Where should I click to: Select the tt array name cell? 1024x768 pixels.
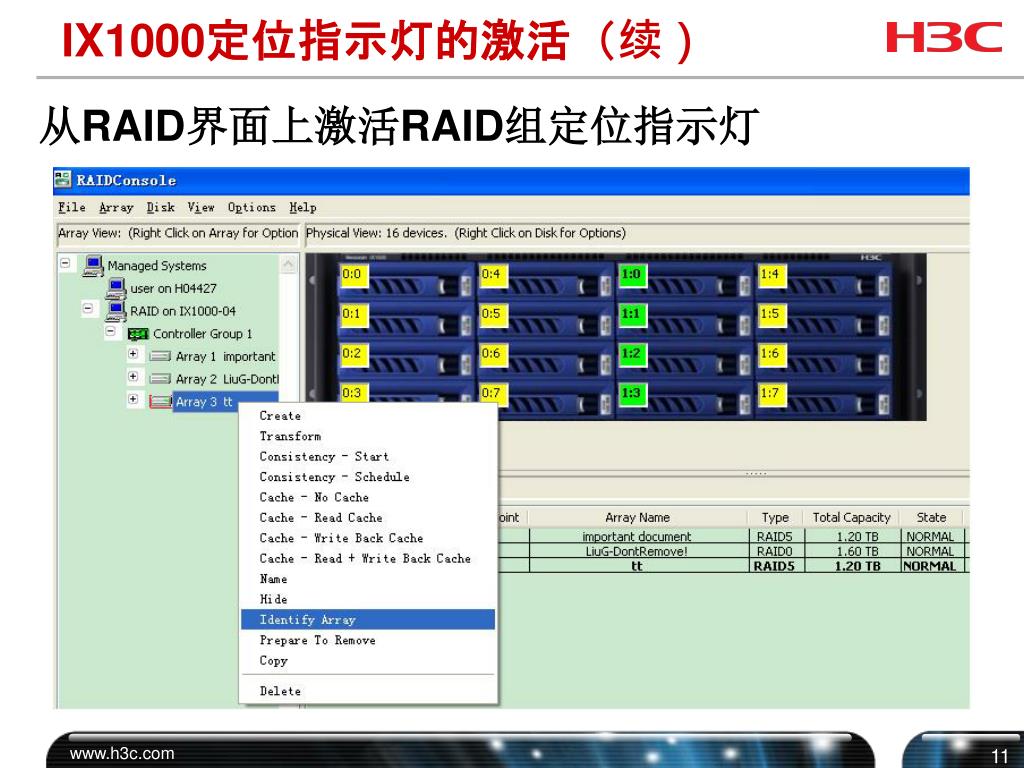(637, 566)
